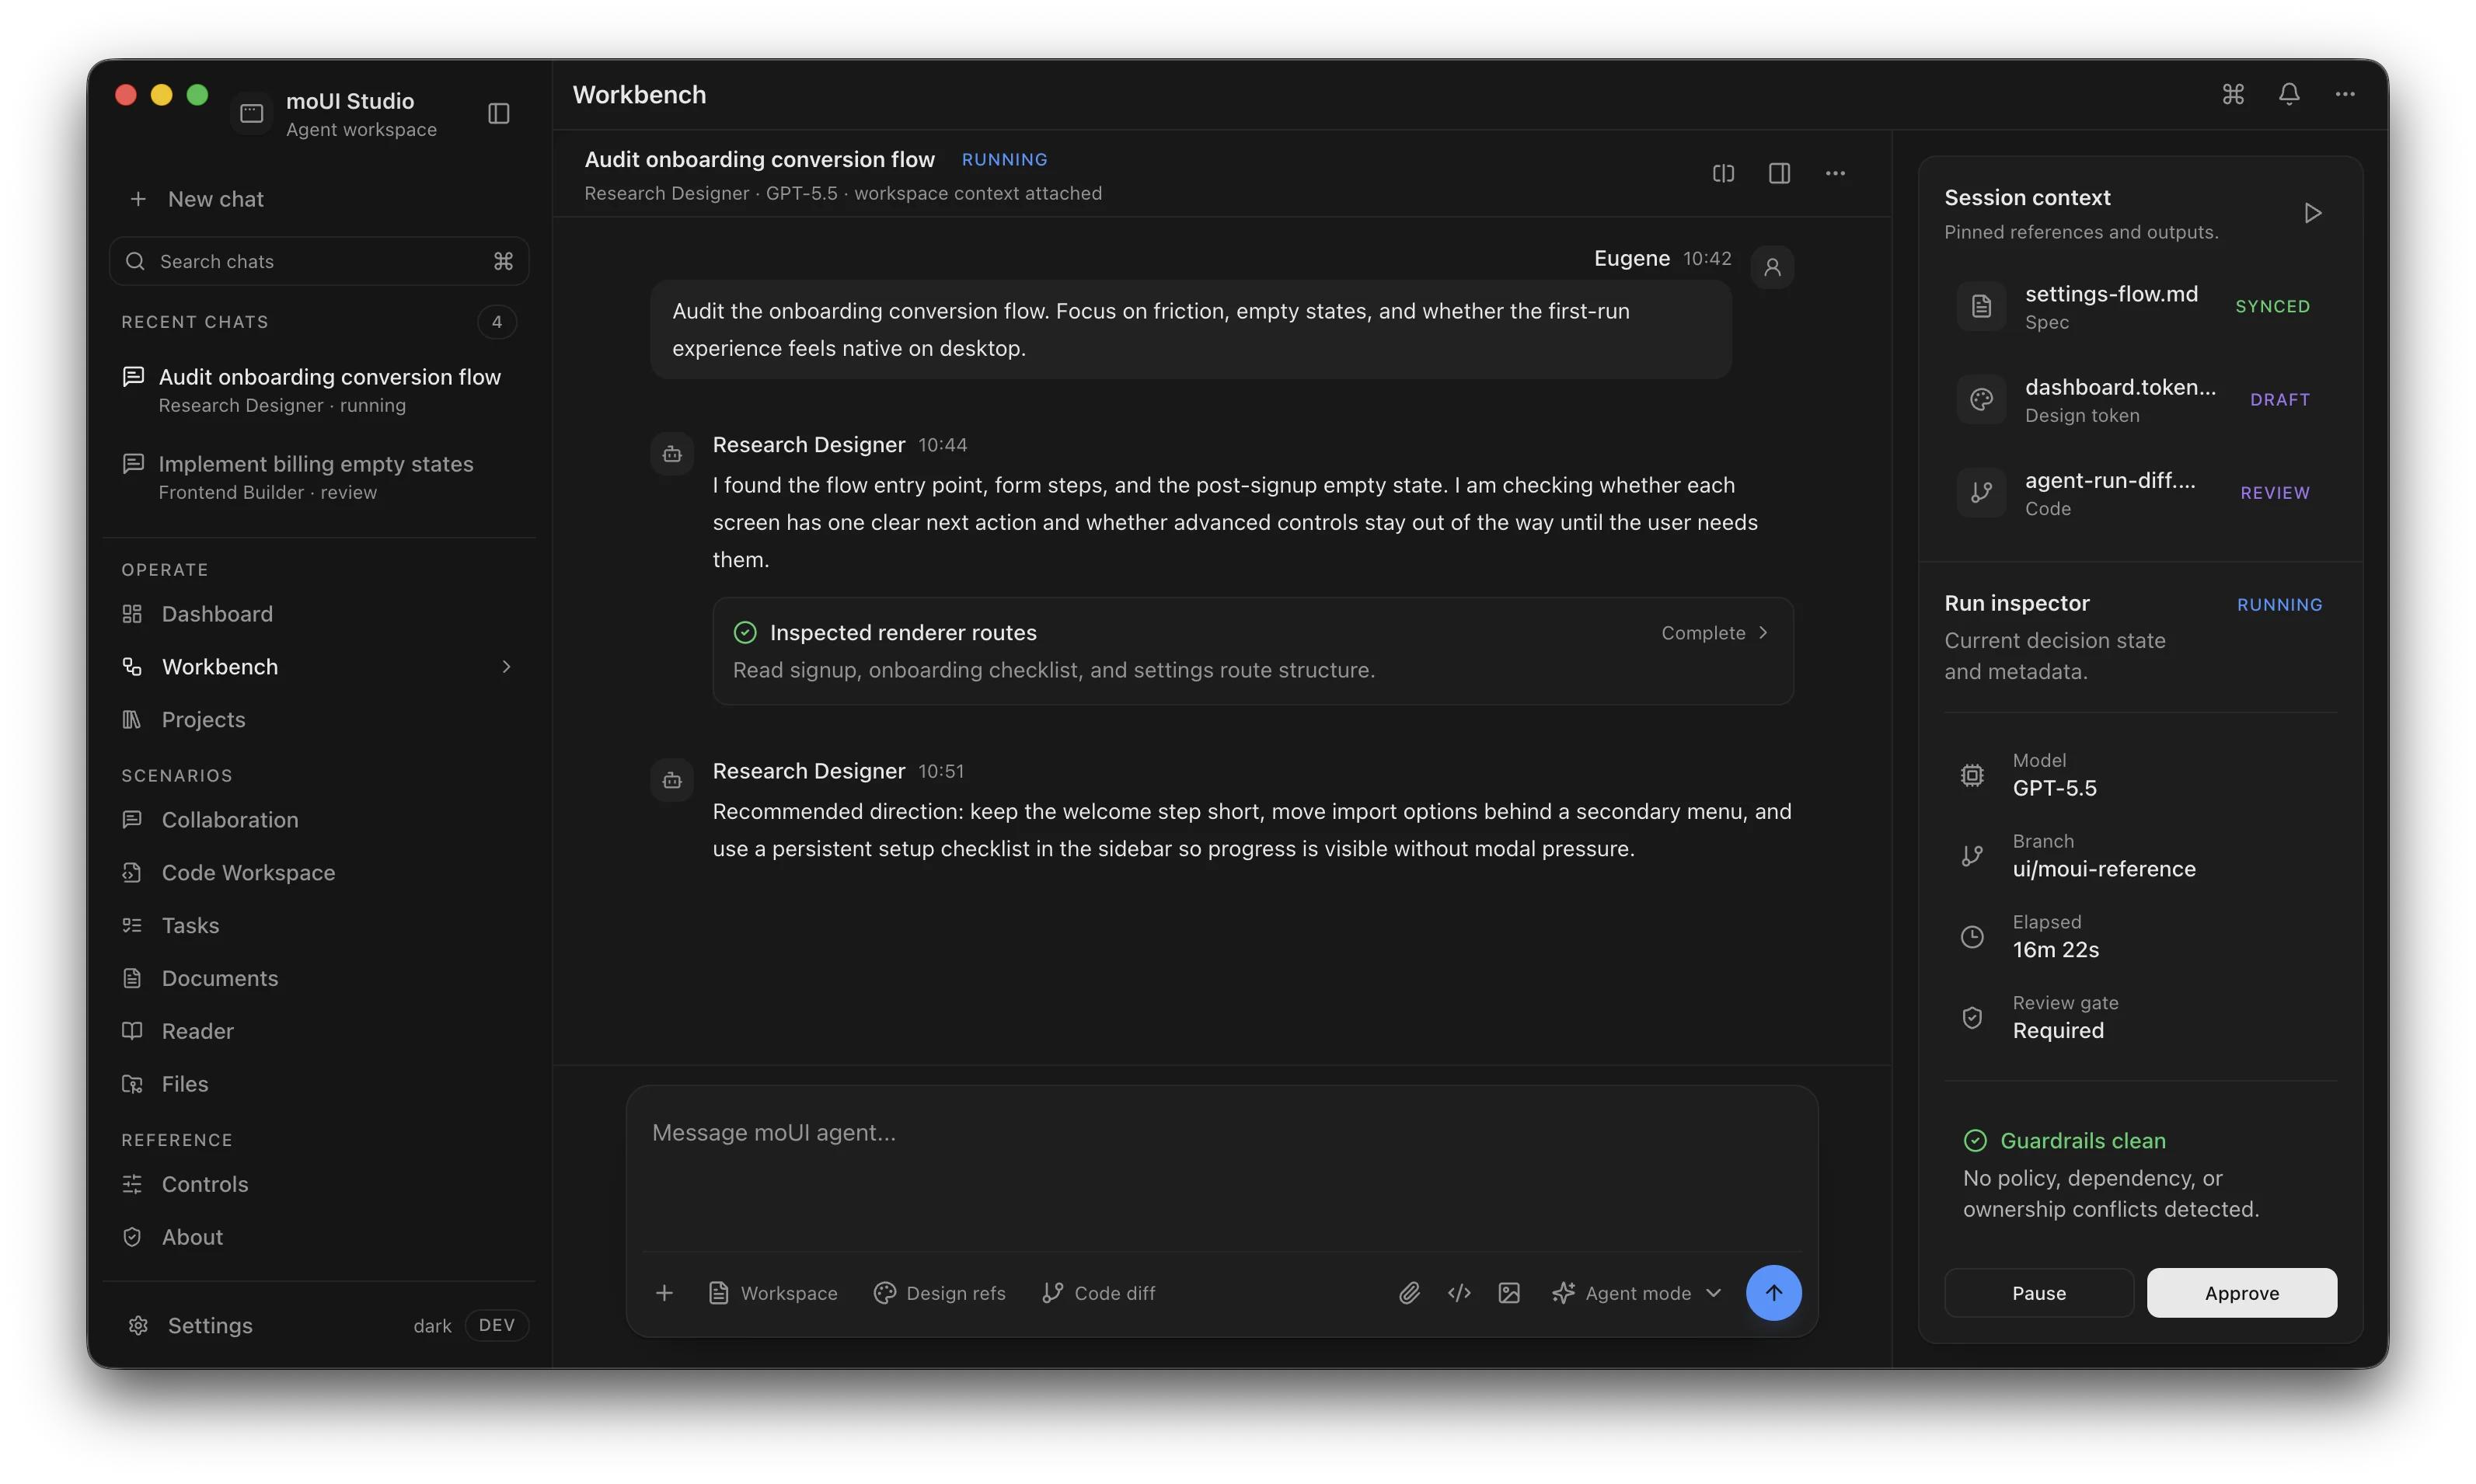Screen dimensions: 2476x1484
Task: Toggle the Code diff chip
Action: (1098, 1293)
